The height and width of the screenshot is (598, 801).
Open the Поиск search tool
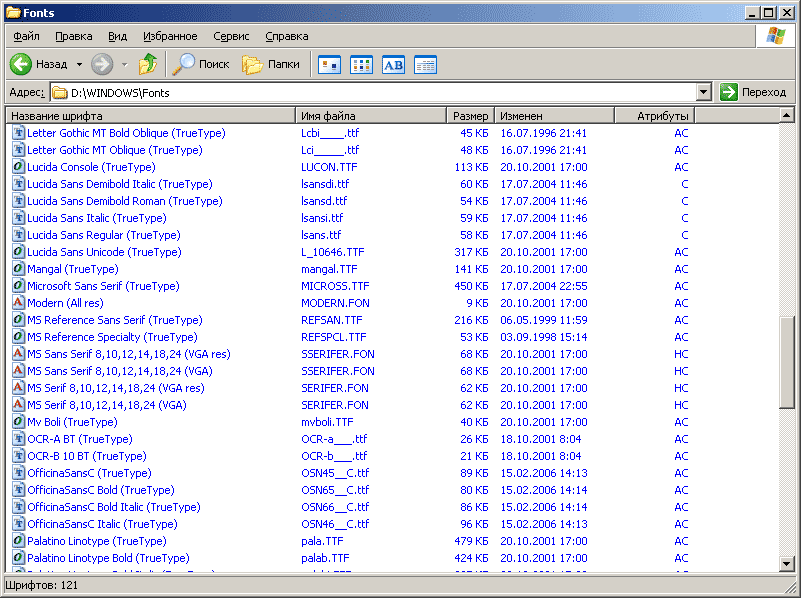click(200, 64)
